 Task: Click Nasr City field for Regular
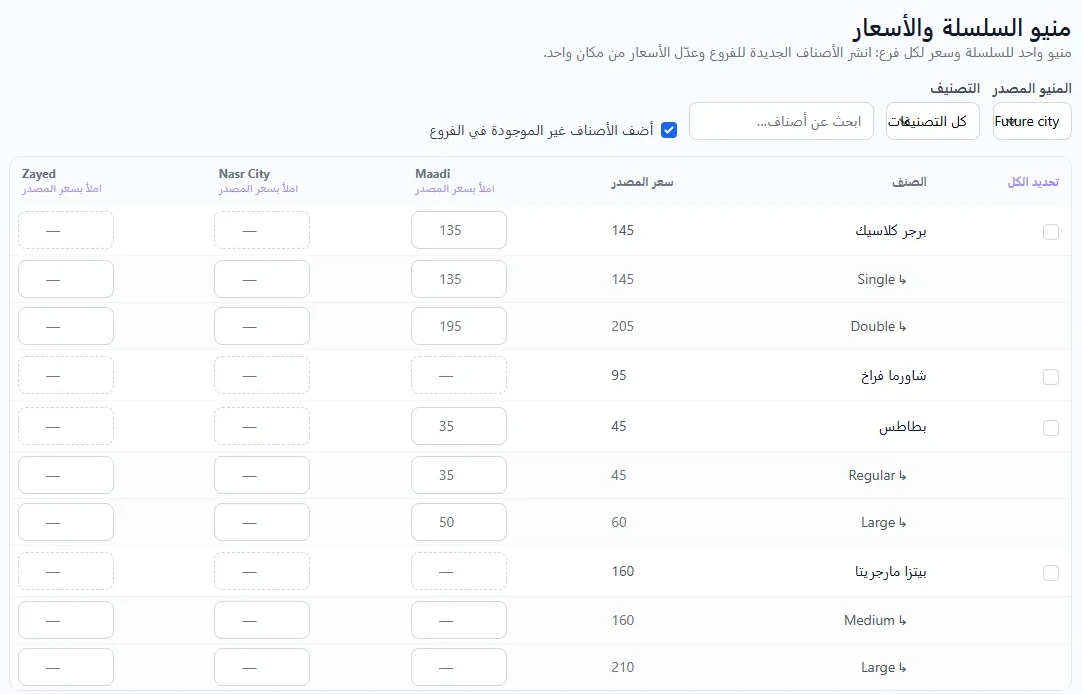[x=262, y=475]
